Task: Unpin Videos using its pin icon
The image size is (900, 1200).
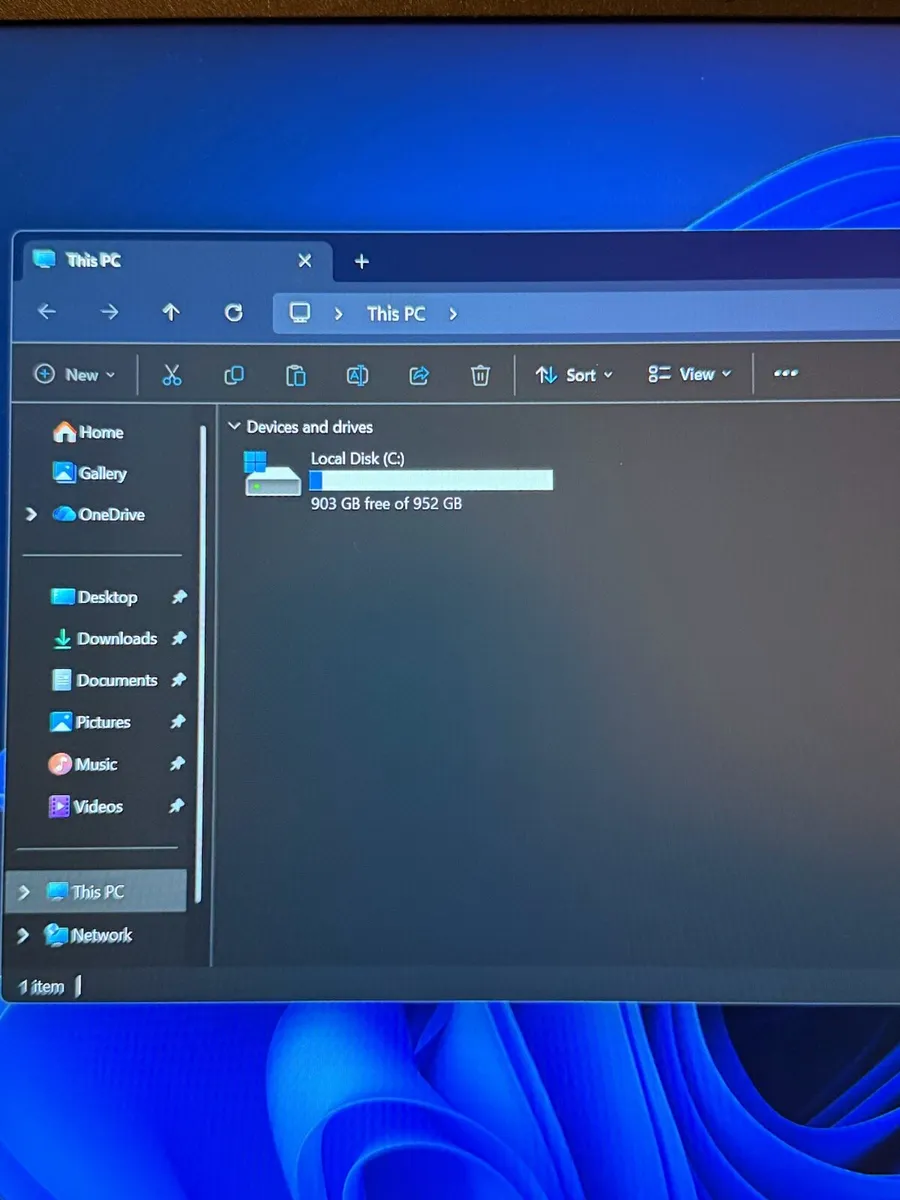Action: (176, 806)
